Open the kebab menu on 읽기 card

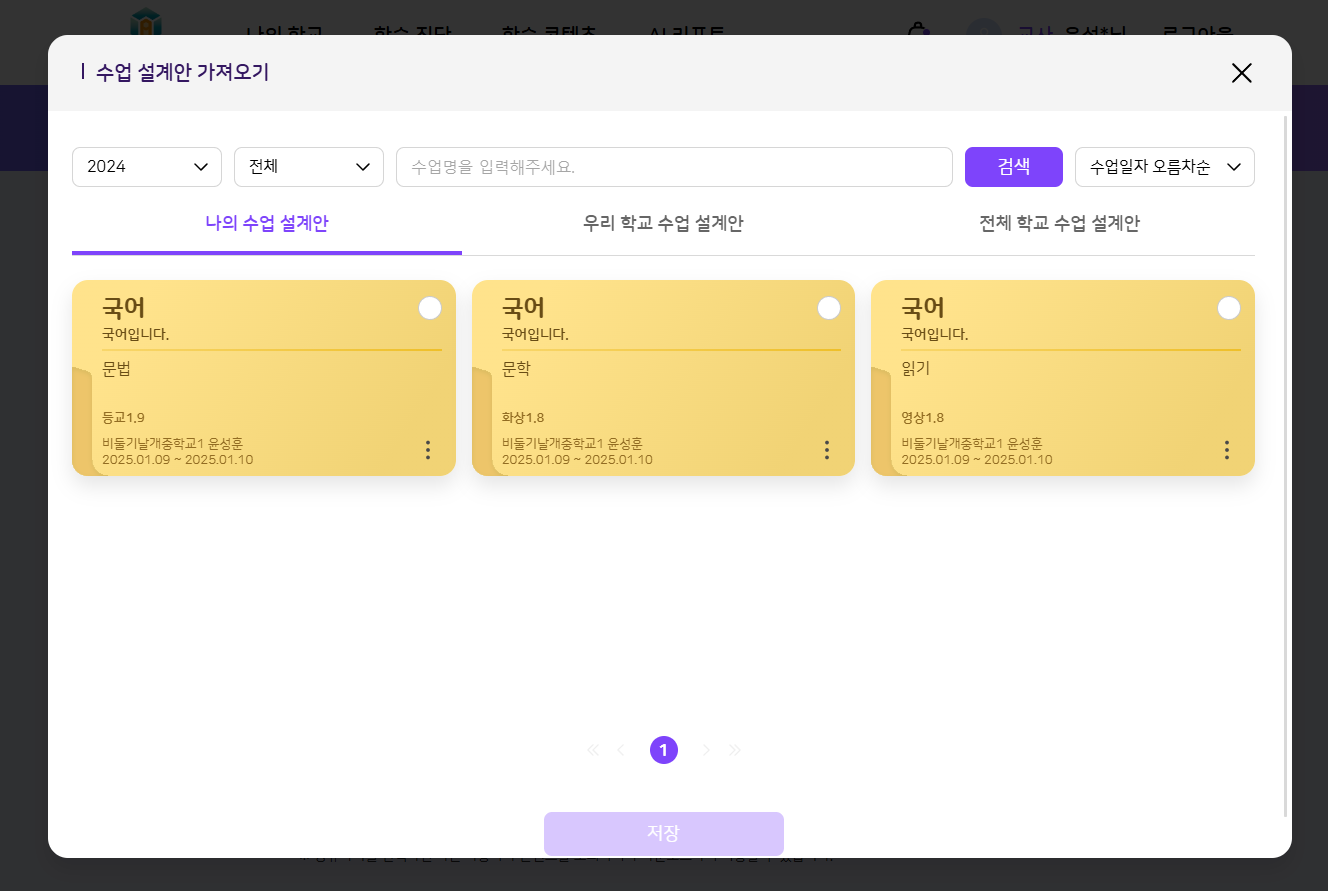point(1227,450)
